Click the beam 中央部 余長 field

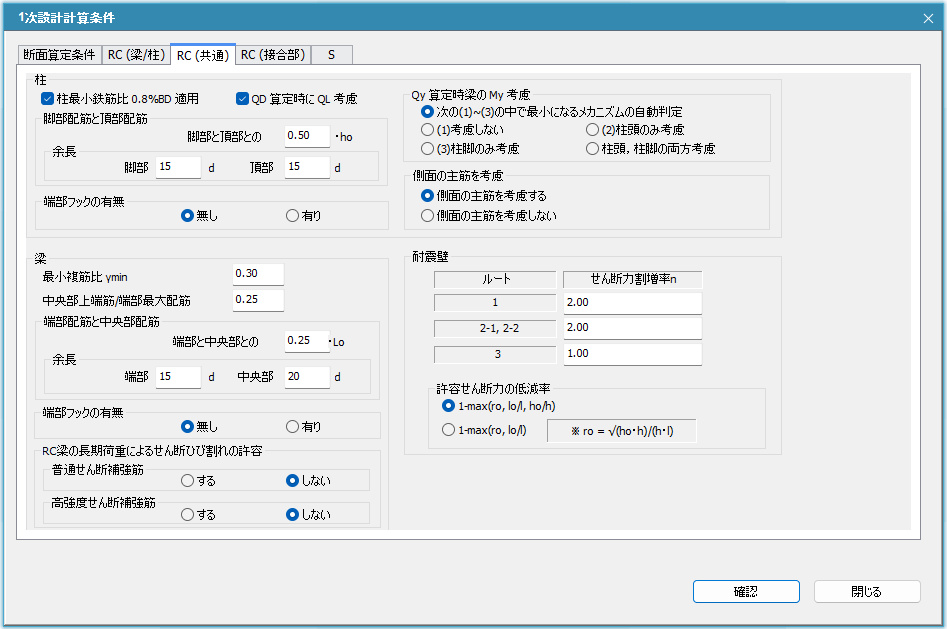(307, 377)
